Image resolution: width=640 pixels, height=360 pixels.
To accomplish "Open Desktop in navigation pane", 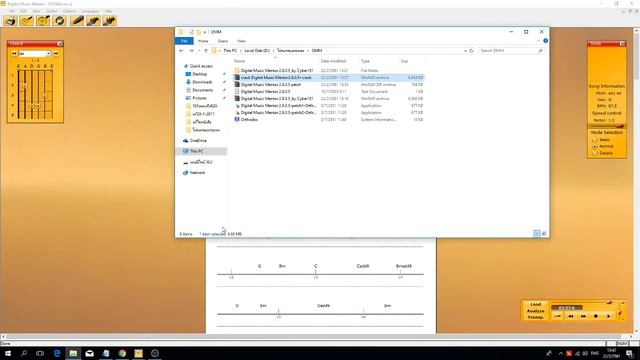I will pos(200,74).
